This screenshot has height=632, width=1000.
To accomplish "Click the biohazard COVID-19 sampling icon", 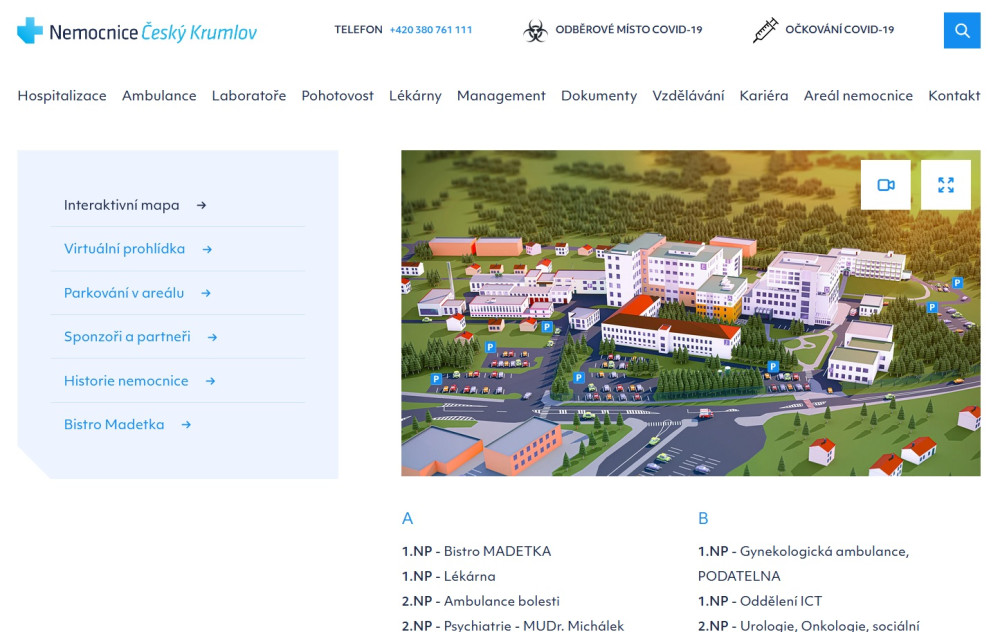I will (535, 30).
